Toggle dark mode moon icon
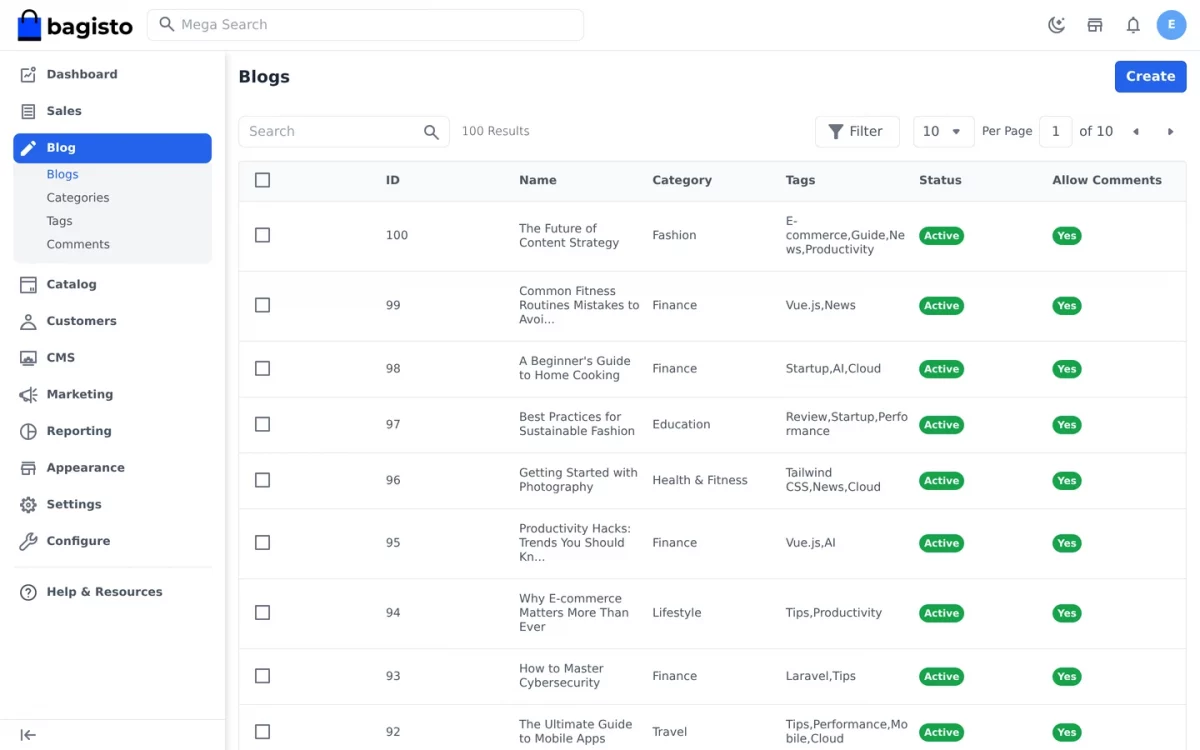This screenshot has width=1200, height=750. (x=1056, y=25)
